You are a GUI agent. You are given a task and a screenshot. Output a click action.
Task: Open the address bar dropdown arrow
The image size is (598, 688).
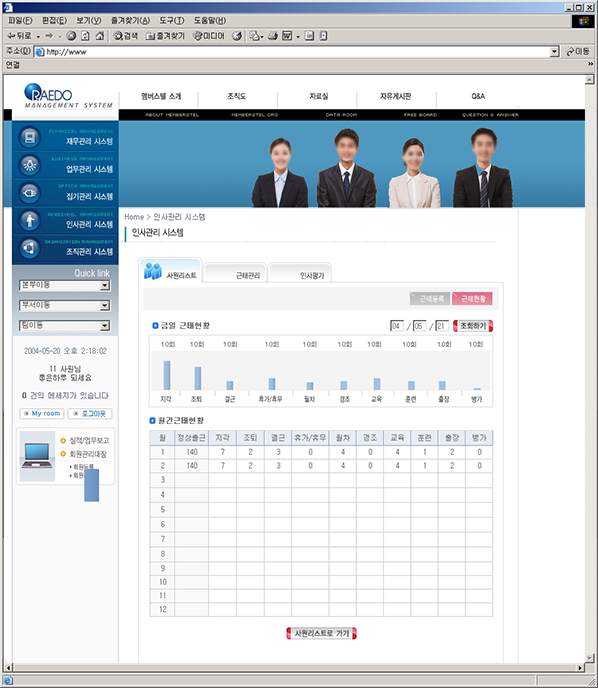coord(555,52)
